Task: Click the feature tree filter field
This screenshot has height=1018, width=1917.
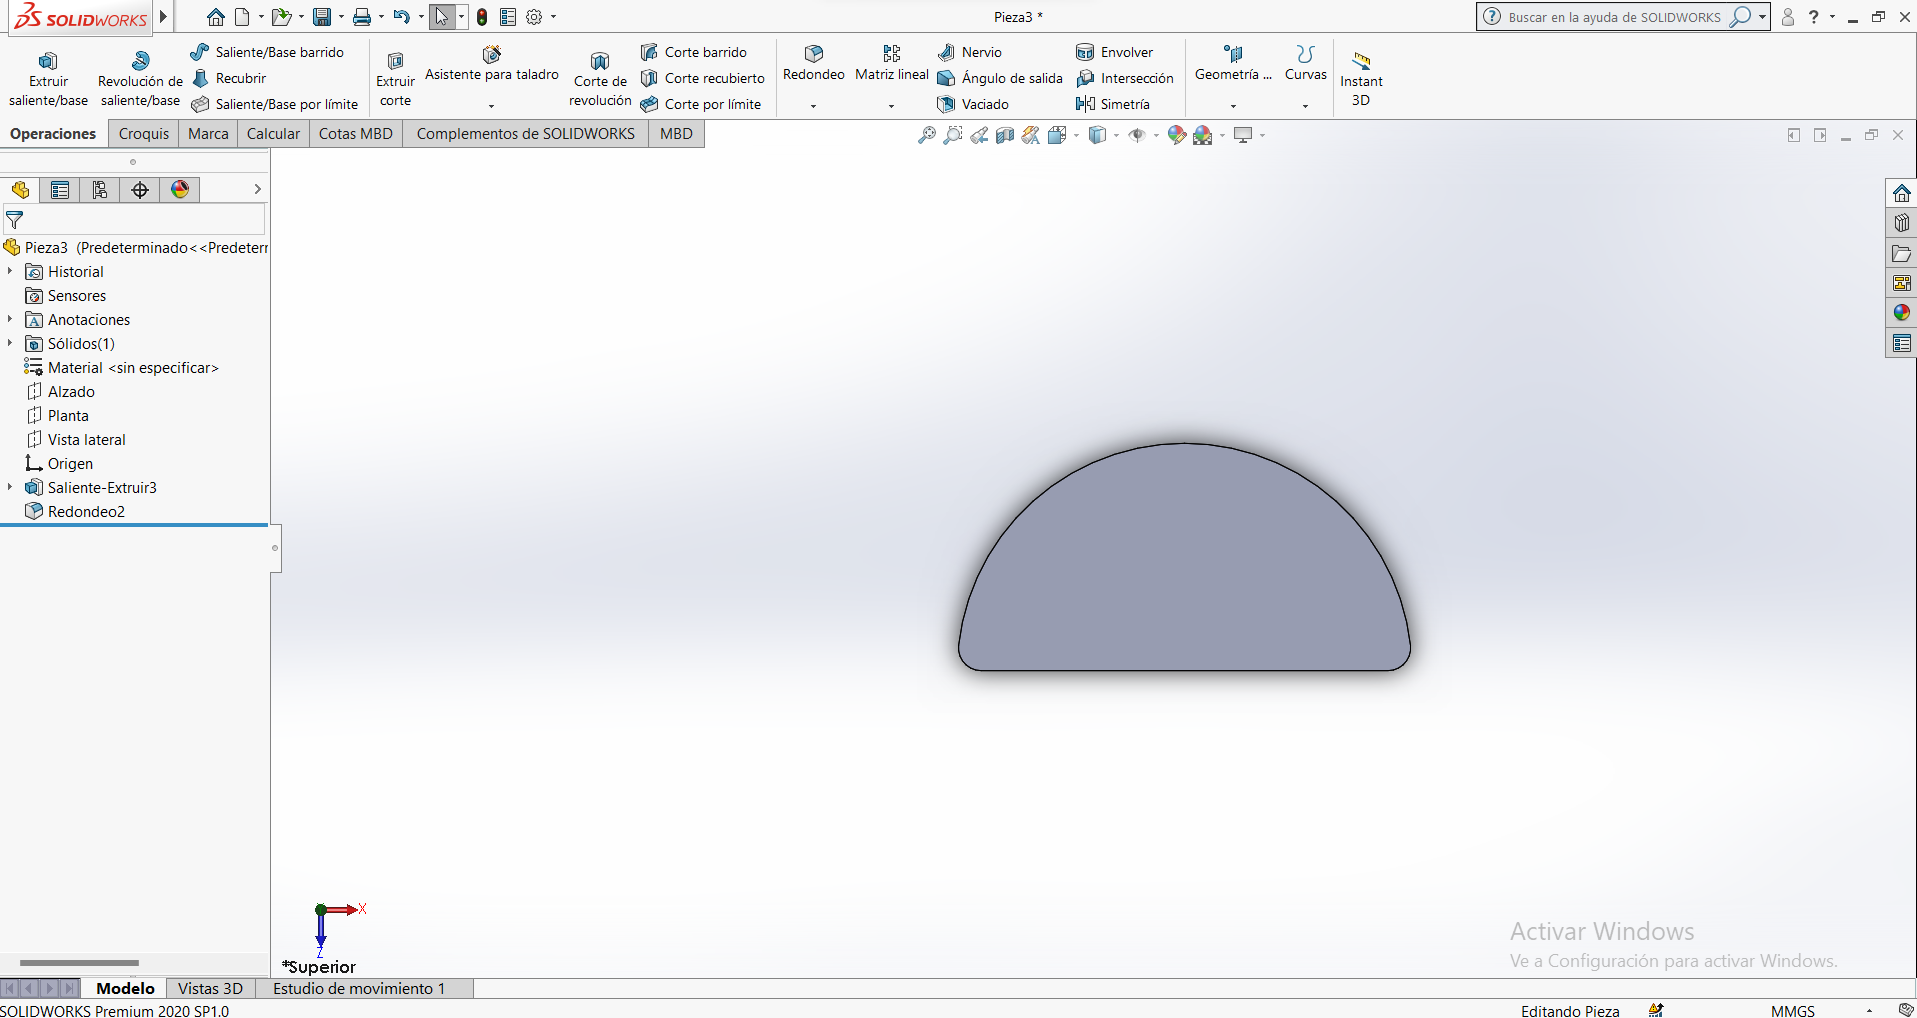Action: (134, 219)
